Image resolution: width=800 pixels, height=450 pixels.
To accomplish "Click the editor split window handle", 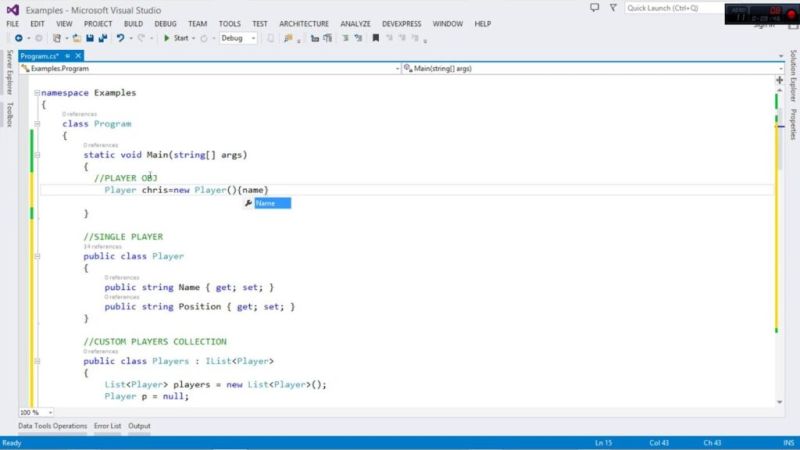I will coord(779,80).
